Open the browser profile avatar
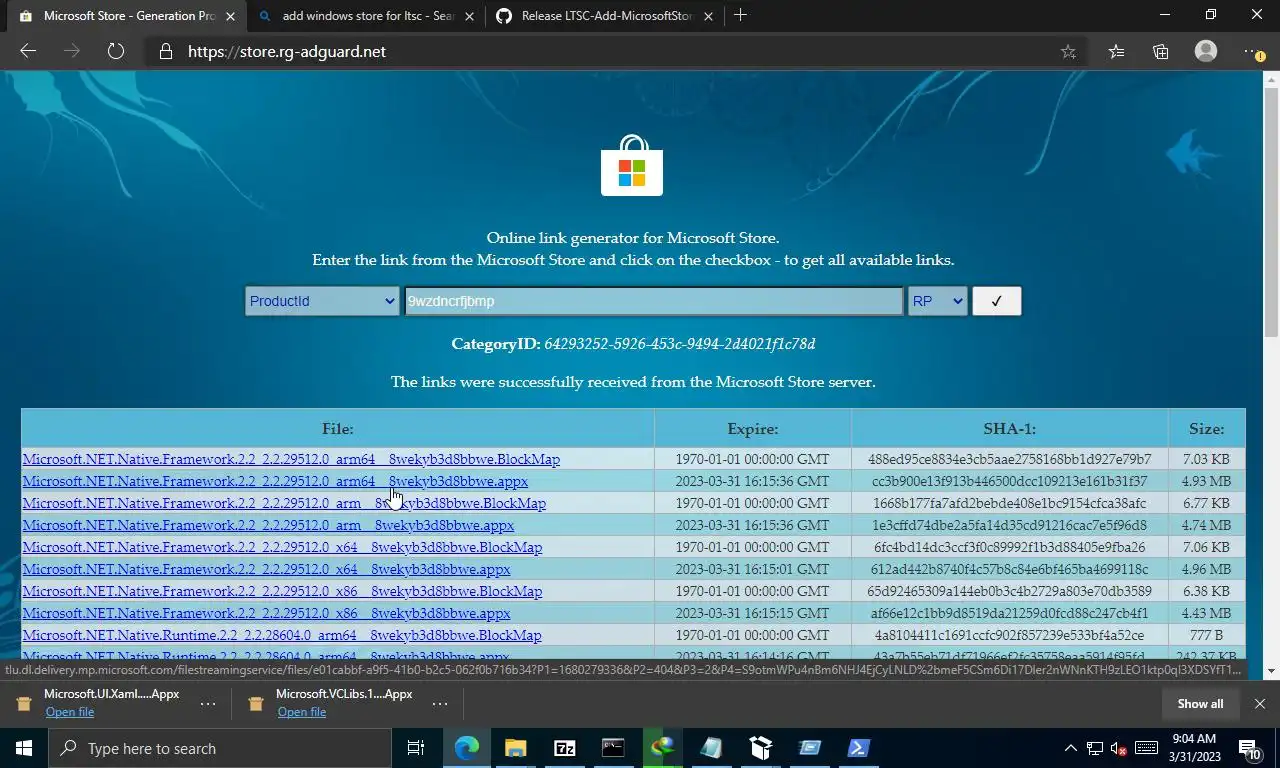 pyautogui.click(x=1206, y=51)
